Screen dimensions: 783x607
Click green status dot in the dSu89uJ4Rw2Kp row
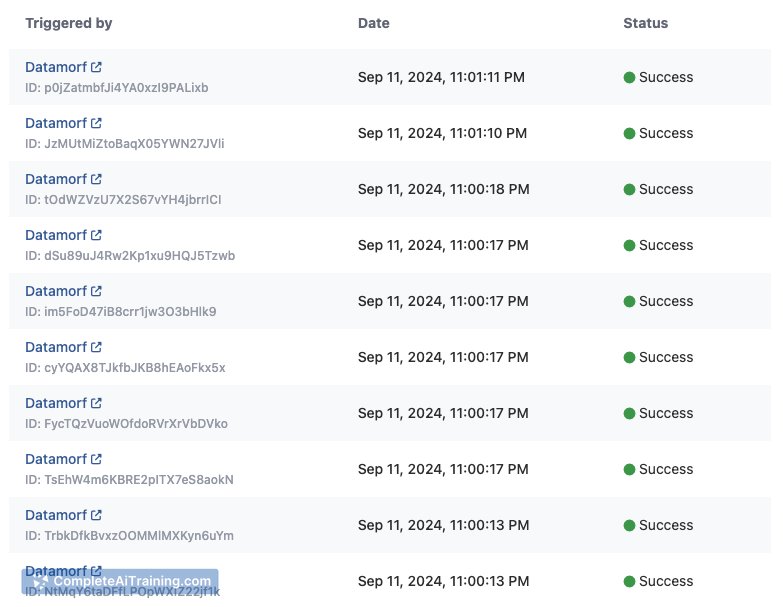coord(629,245)
